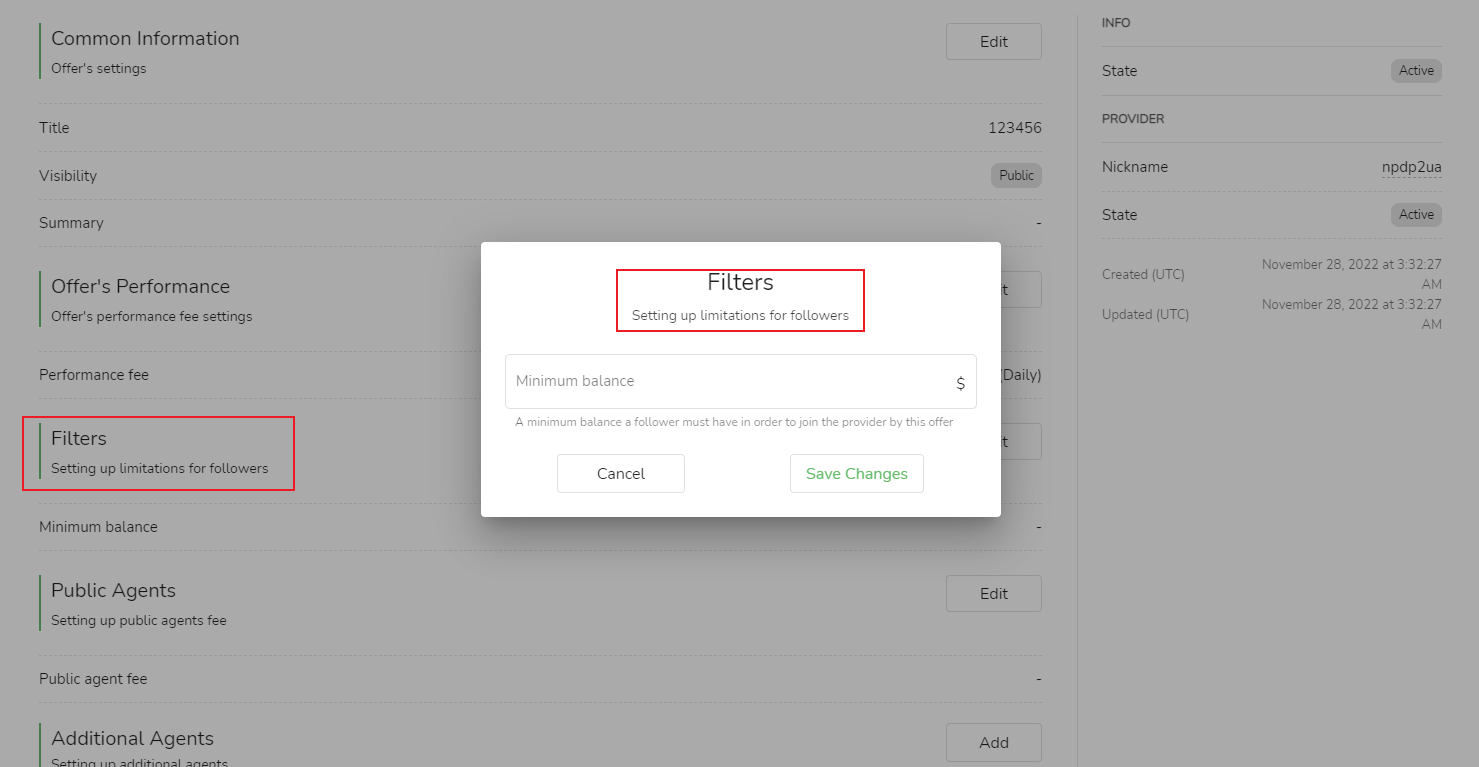This screenshot has width=1479, height=767.
Task: Click the Offer's Performance section heading
Action: click(140, 287)
